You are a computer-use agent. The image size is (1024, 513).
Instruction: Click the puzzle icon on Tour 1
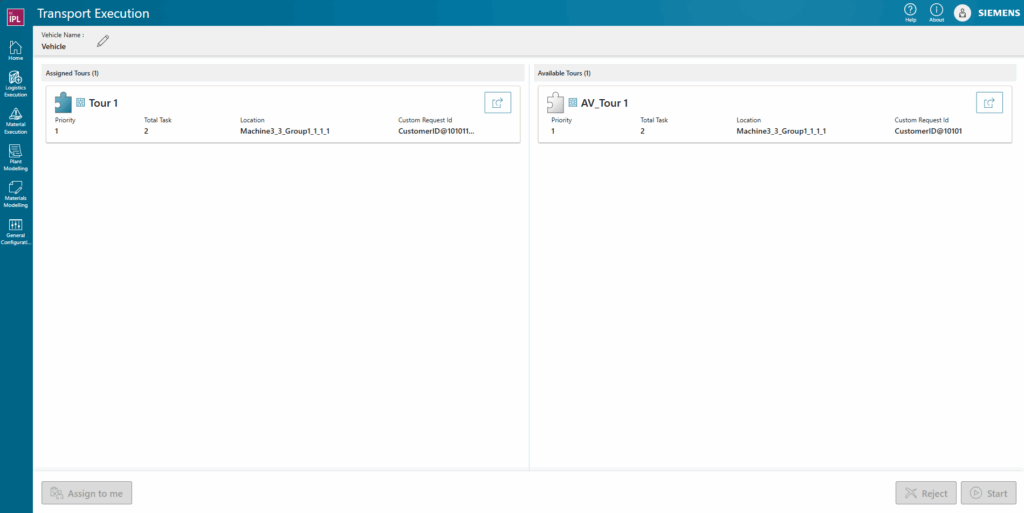click(x=63, y=102)
